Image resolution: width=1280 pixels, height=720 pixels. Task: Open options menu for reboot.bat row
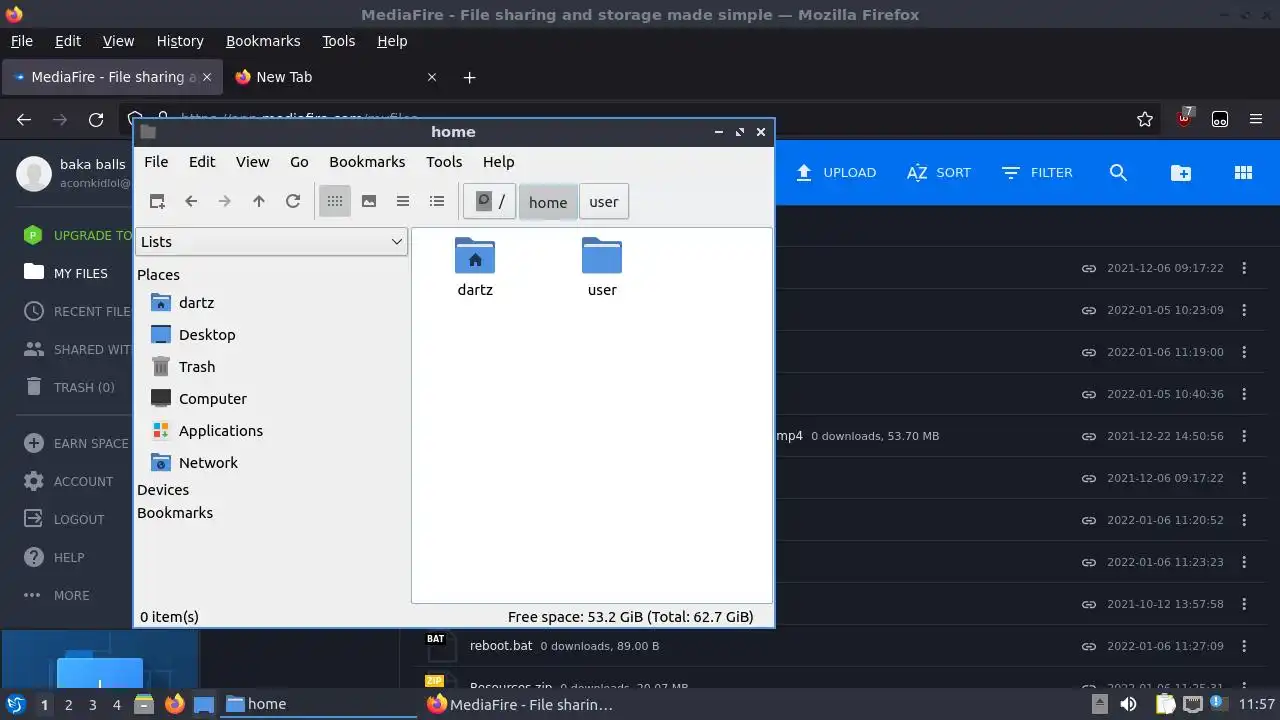(1244, 646)
